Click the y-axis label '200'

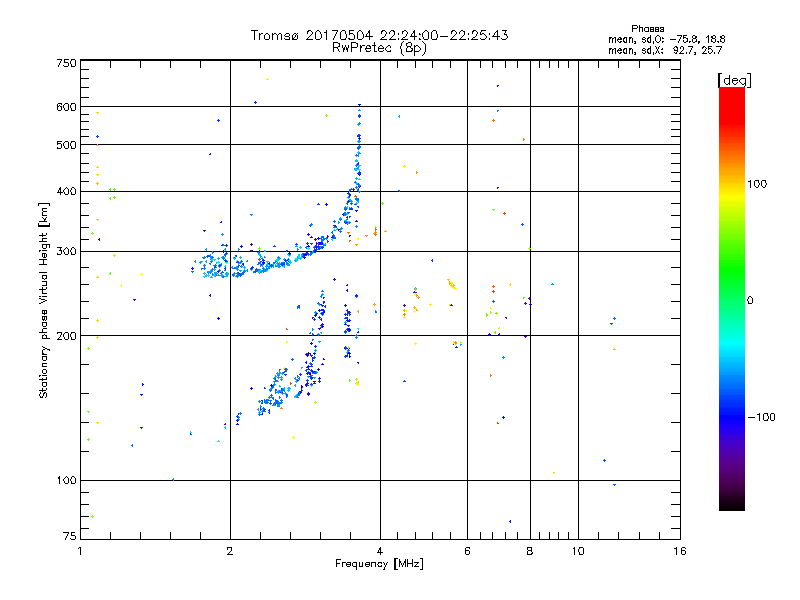coord(66,336)
